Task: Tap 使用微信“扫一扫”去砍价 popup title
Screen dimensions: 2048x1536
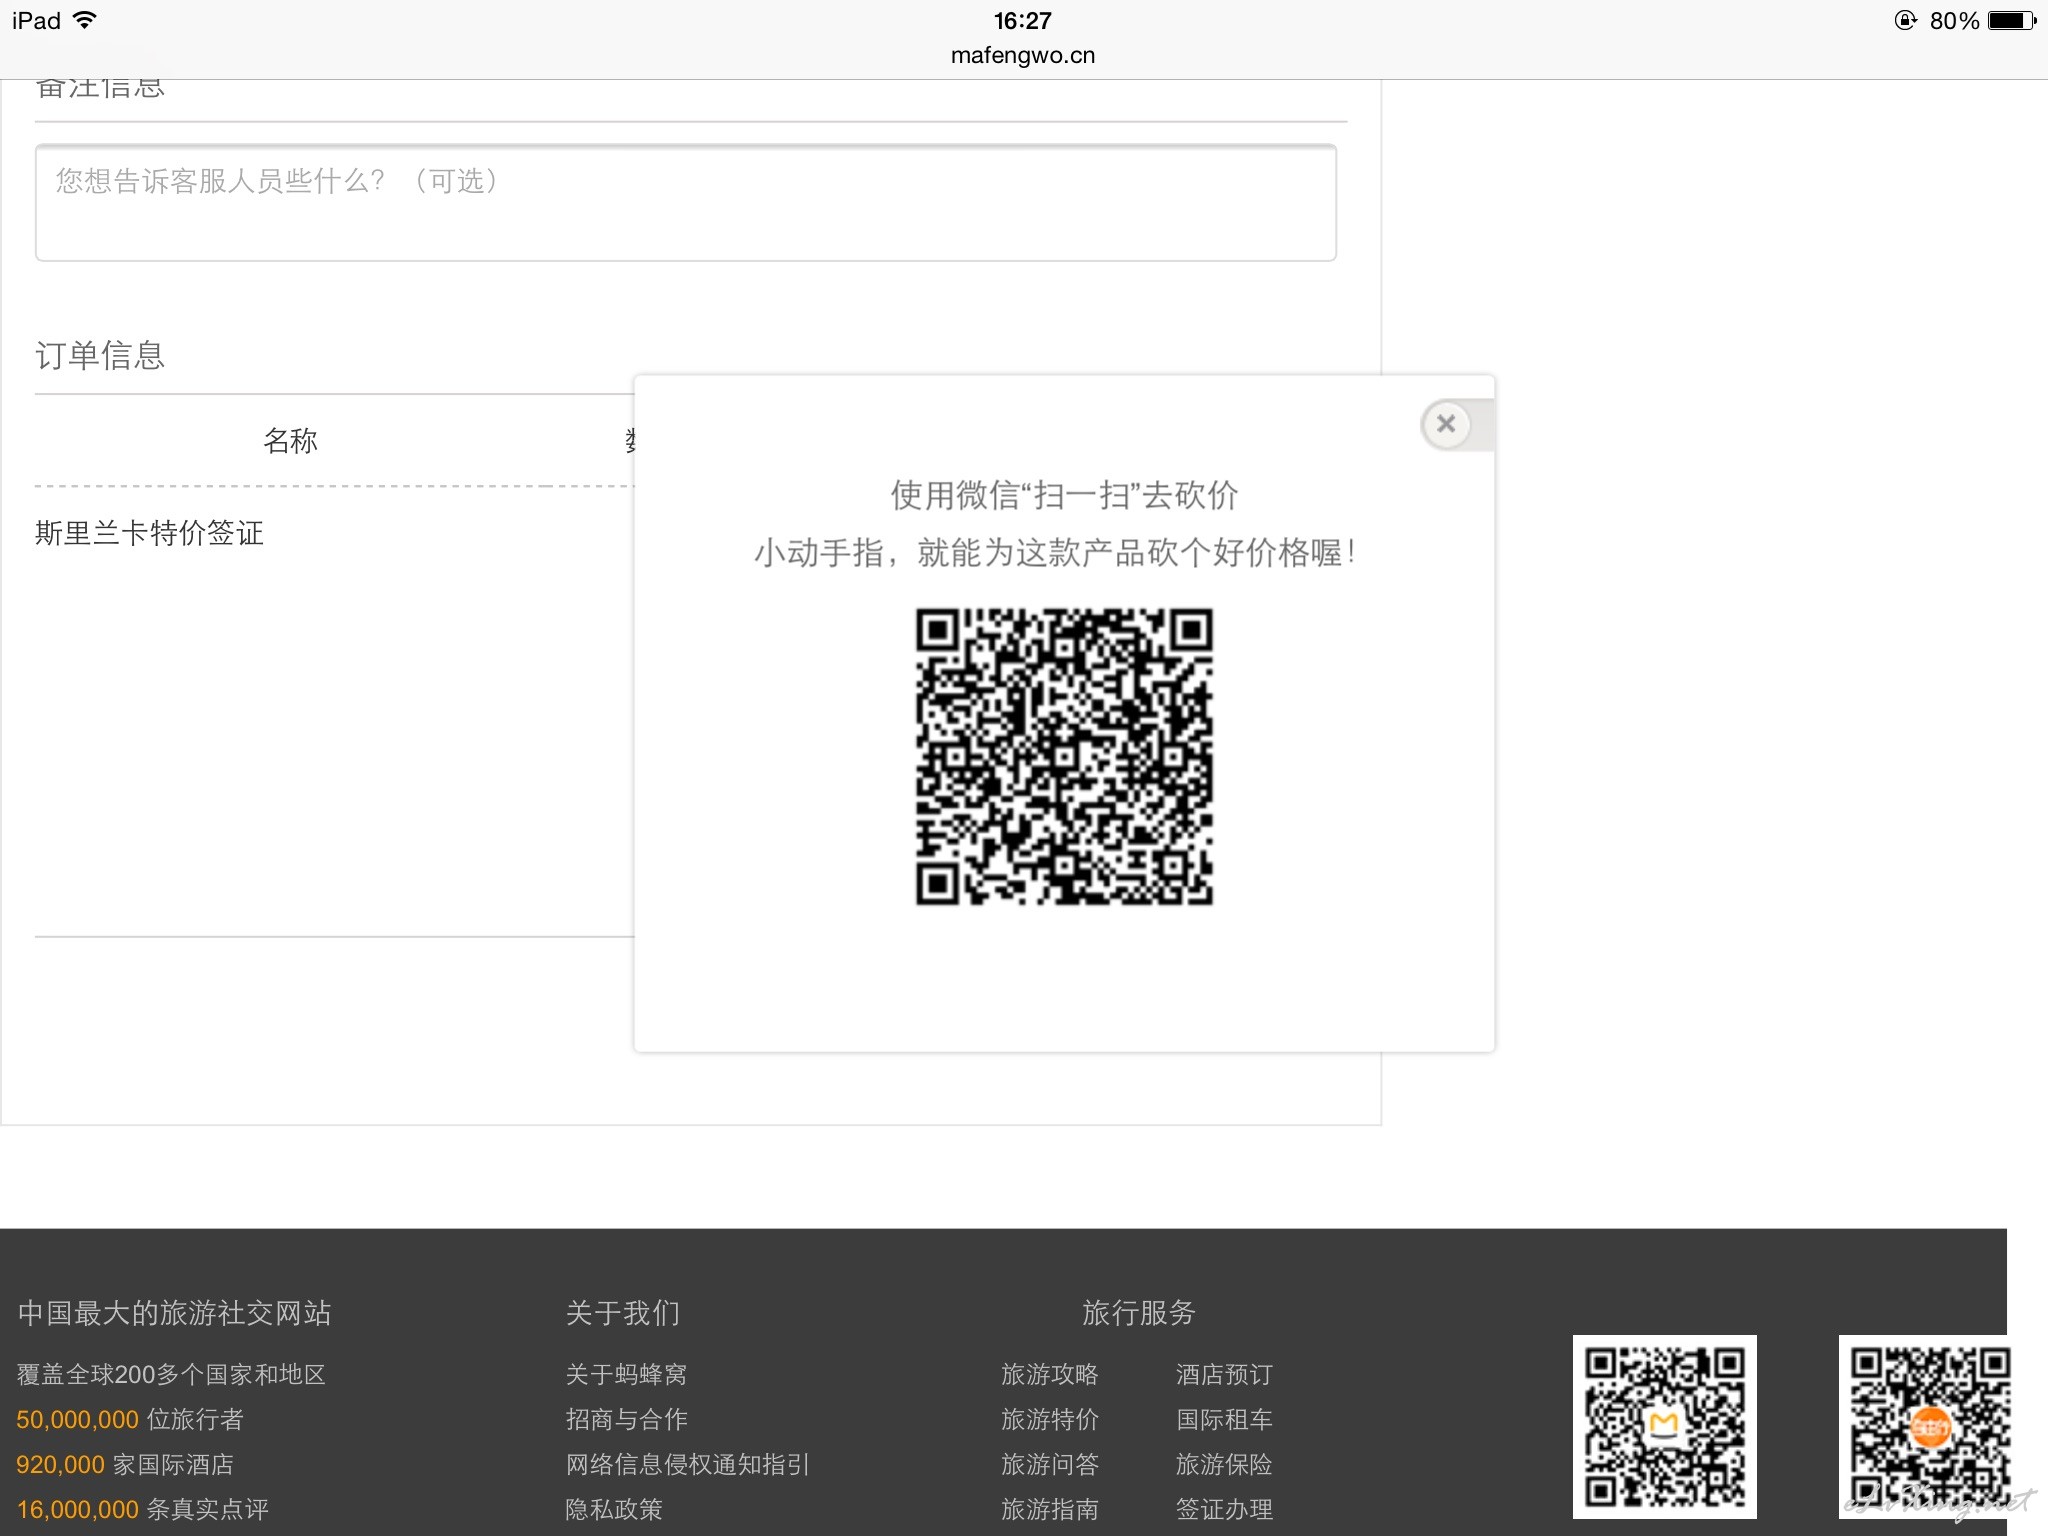Action: coord(1064,495)
